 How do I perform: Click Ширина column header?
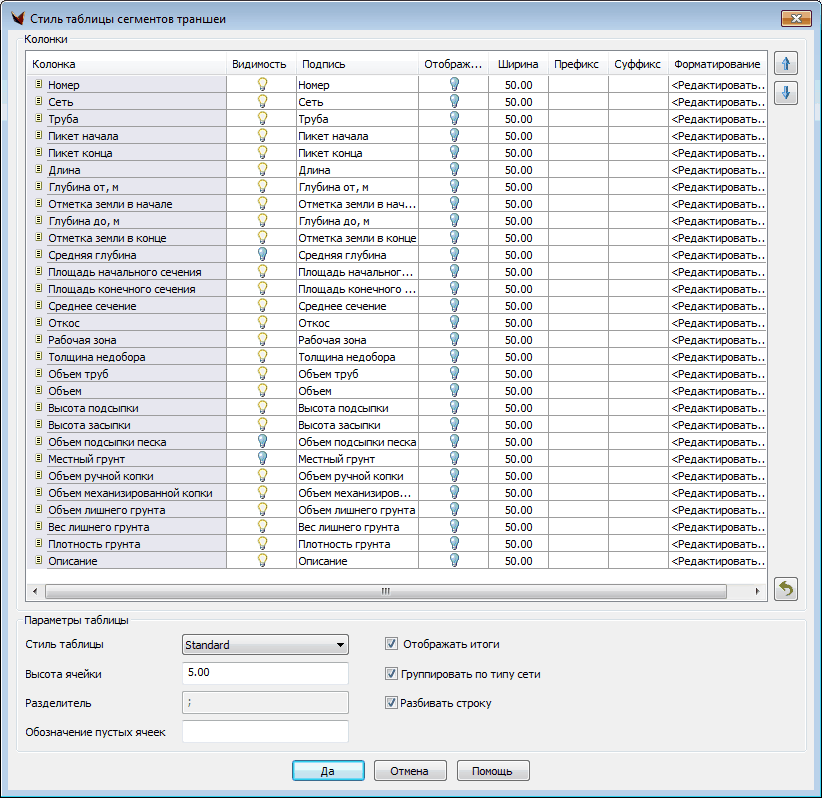pos(518,64)
